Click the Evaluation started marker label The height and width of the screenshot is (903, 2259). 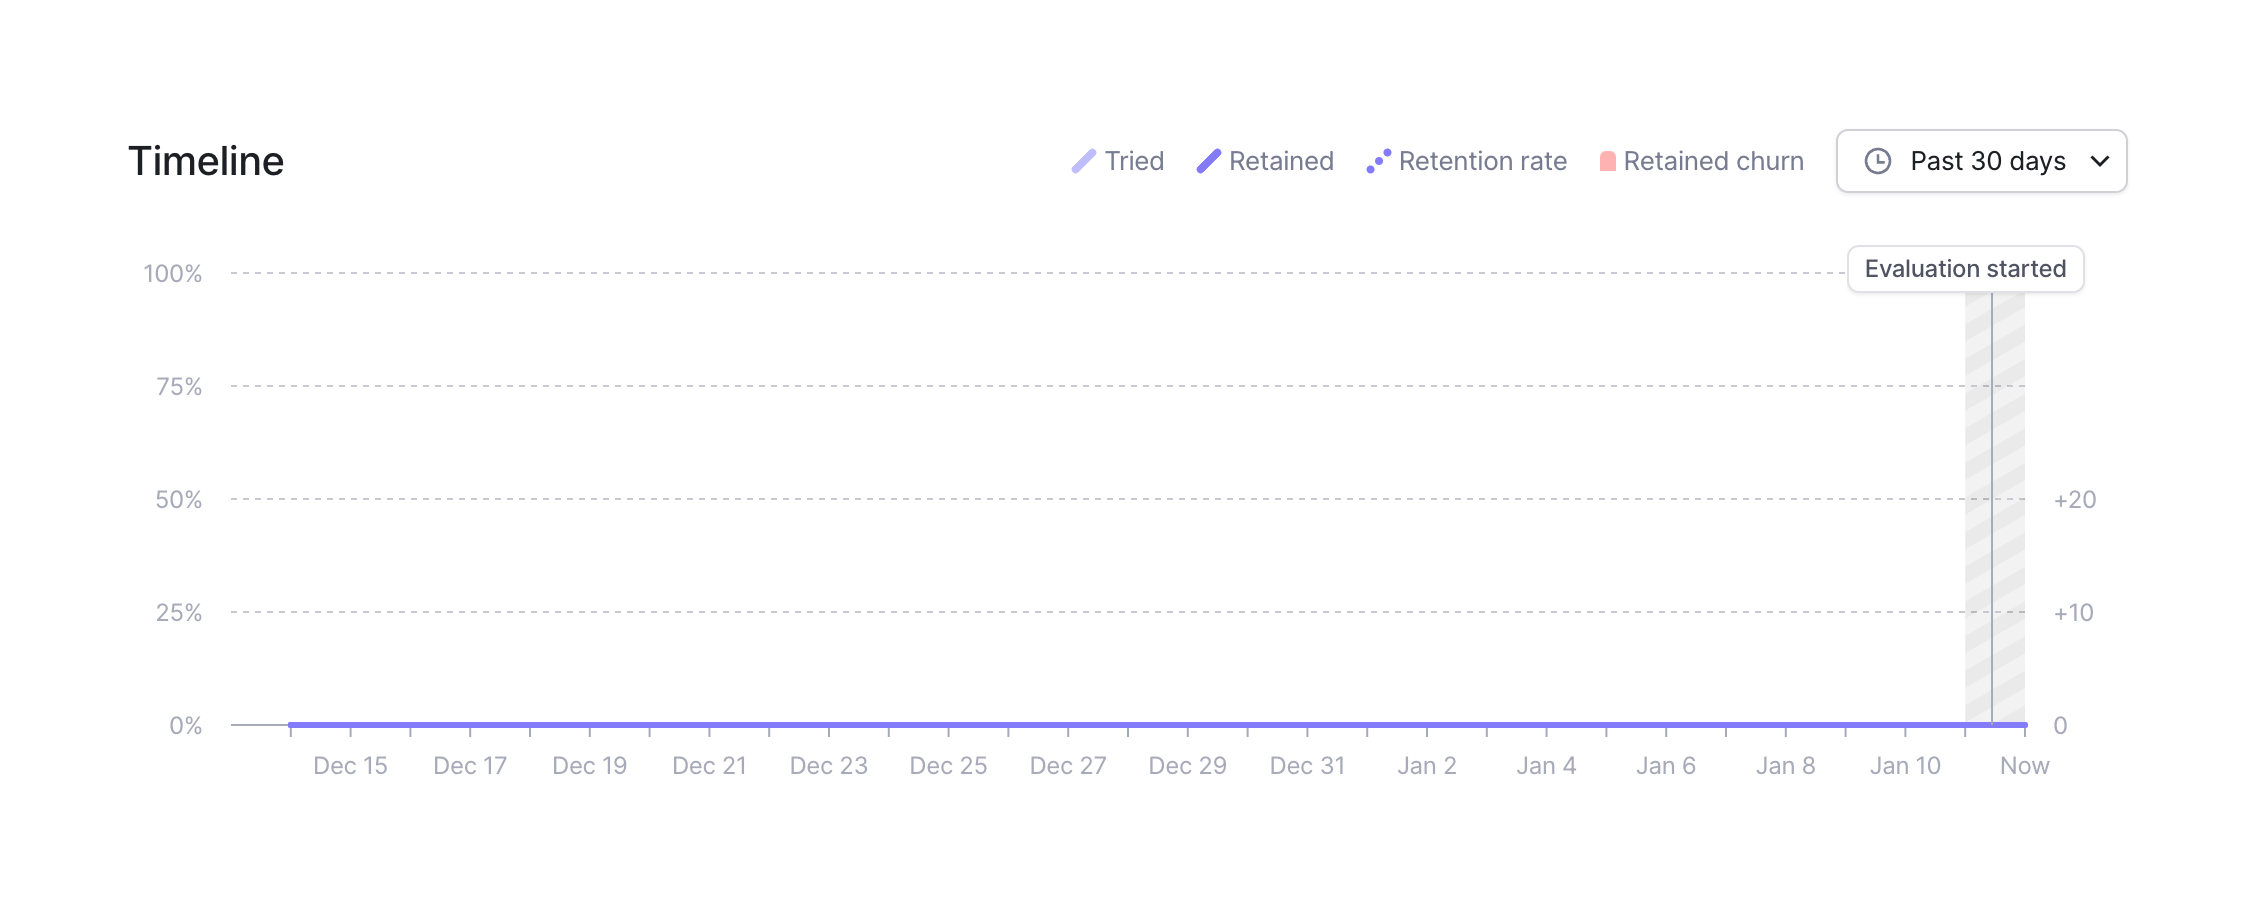pos(1965,269)
